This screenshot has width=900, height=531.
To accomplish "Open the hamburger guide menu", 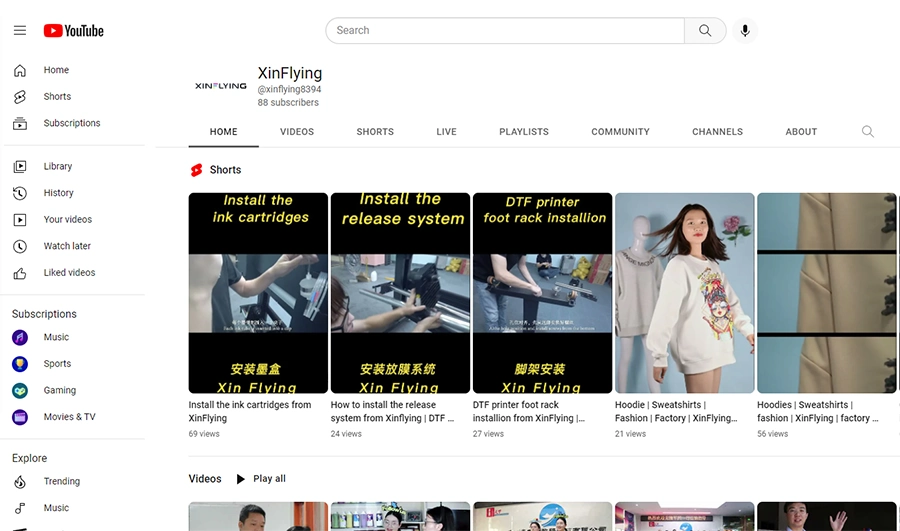I will point(20,30).
